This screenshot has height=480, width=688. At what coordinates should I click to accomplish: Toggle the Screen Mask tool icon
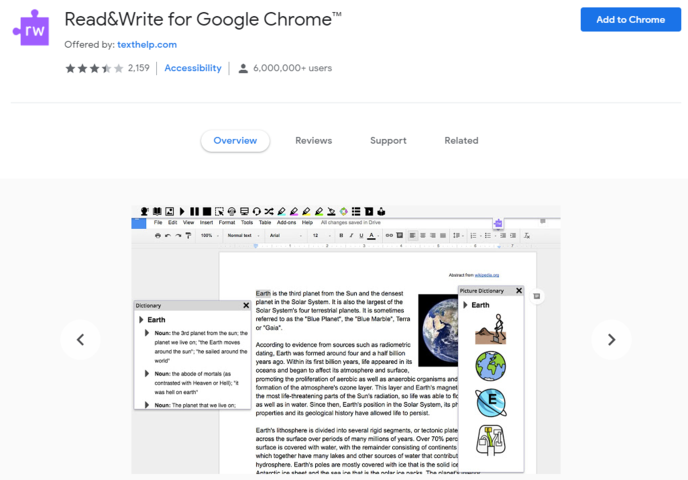[244, 211]
